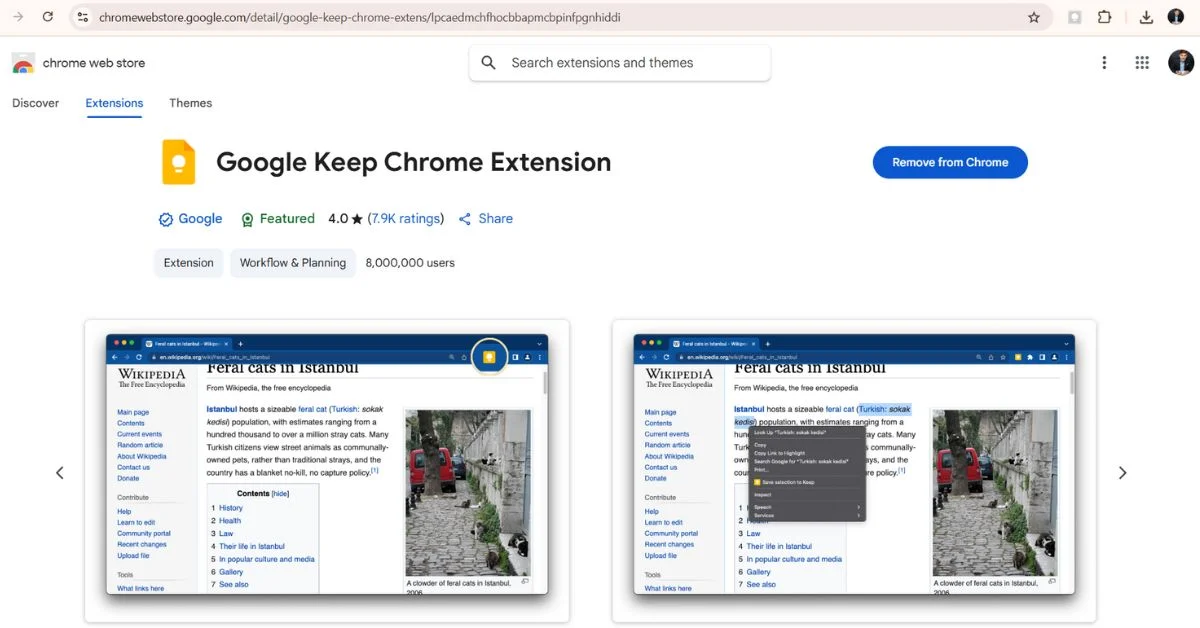1200x628 pixels.
Task: Click the Workflow & Planning chip
Action: point(293,263)
